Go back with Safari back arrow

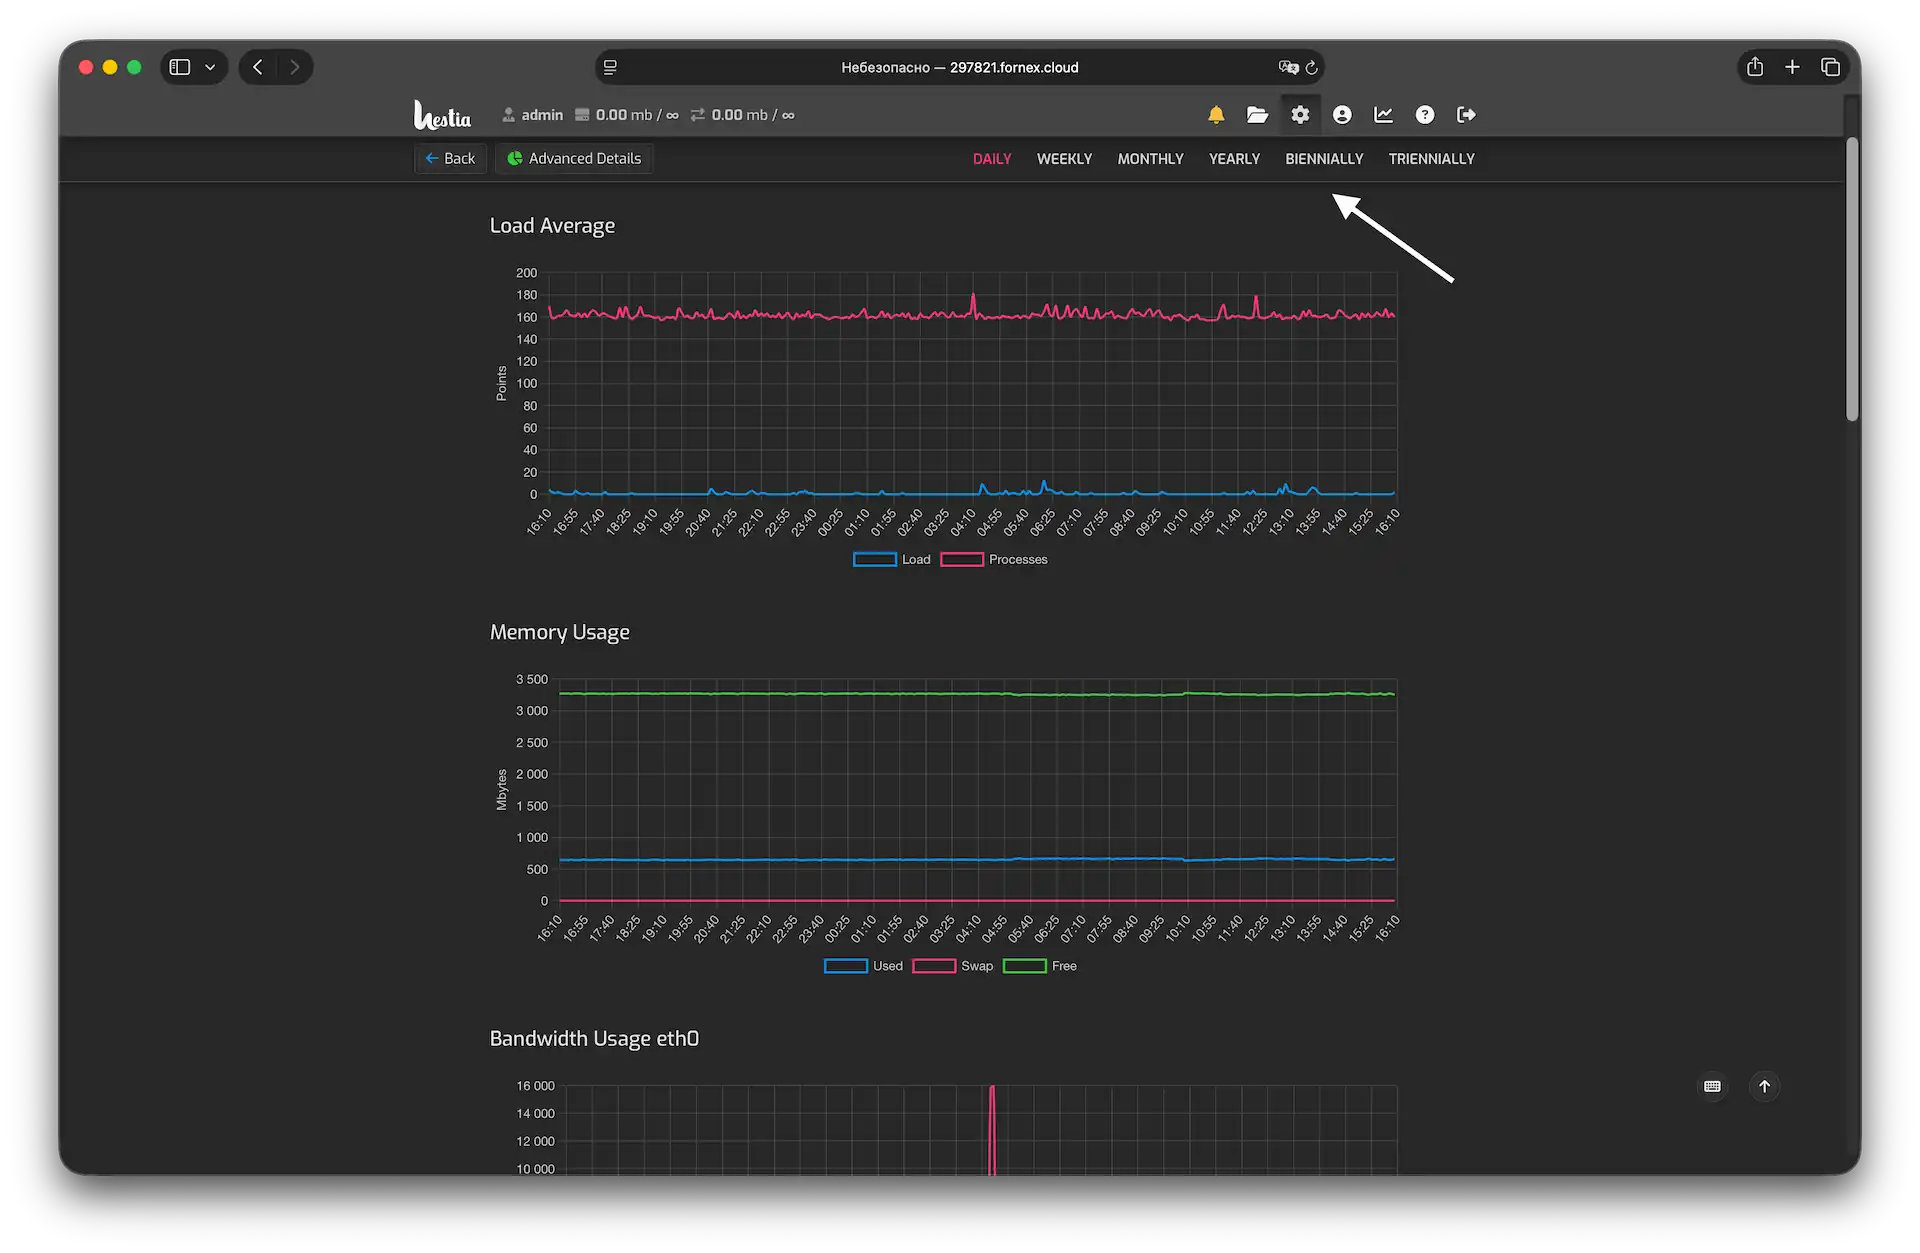[x=258, y=67]
